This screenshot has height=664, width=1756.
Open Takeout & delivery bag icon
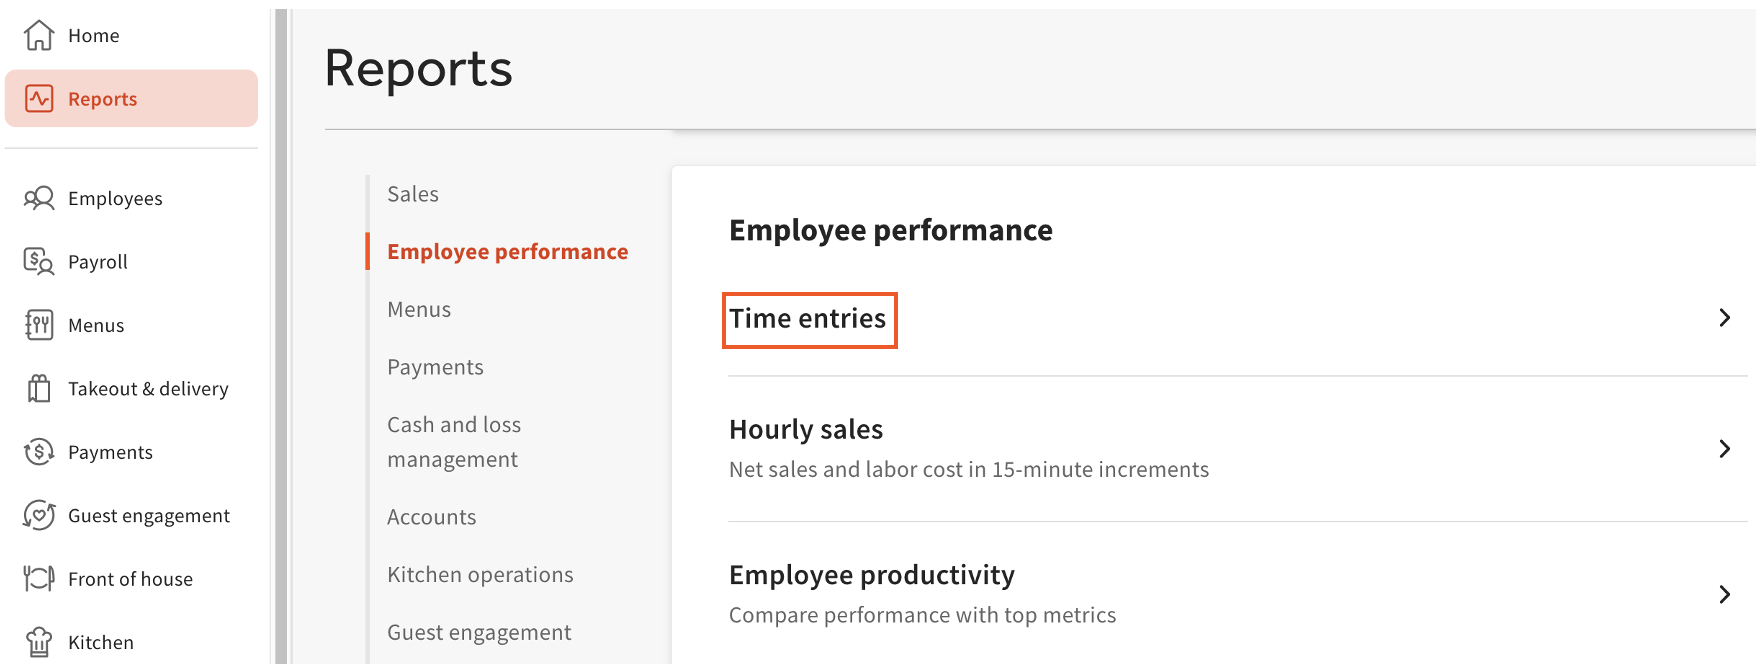(37, 388)
